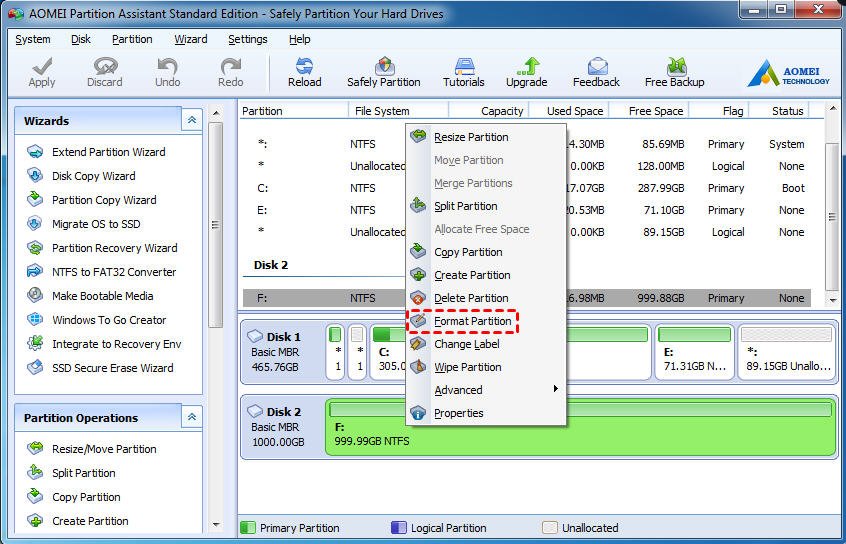The width and height of the screenshot is (846, 544).
Task: Sort by the Status column header
Action: tap(779, 111)
